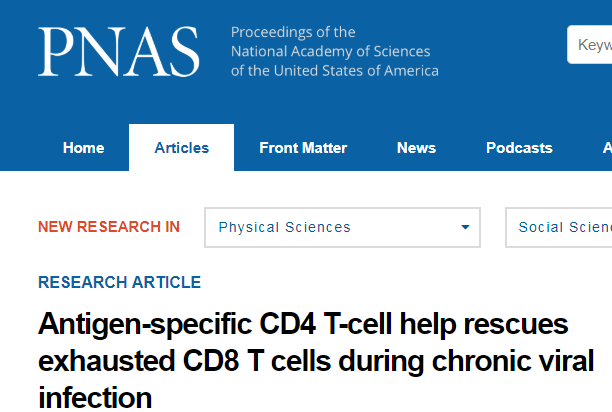This screenshot has width=612, height=412.
Task: Click the NEW RESEARCH IN label
Action: click(x=109, y=227)
